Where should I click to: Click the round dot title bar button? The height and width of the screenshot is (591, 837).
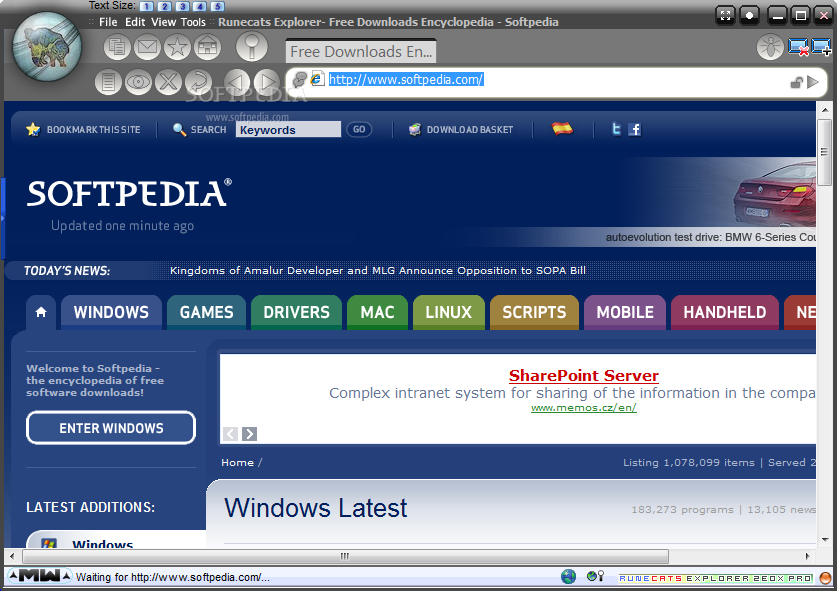pyautogui.click(x=749, y=15)
